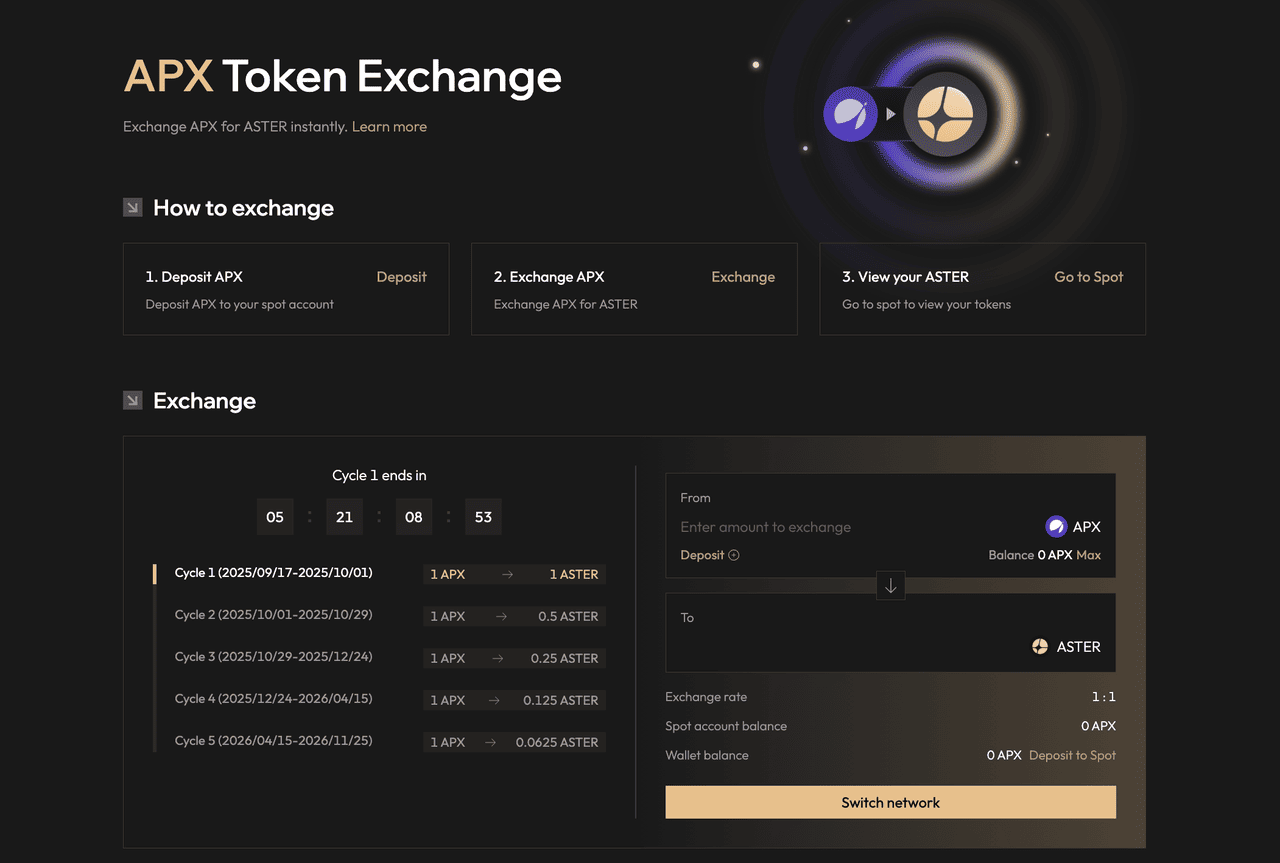Click the APX token icon in From field
The width and height of the screenshot is (1280, 863).
coord(1056,527)
